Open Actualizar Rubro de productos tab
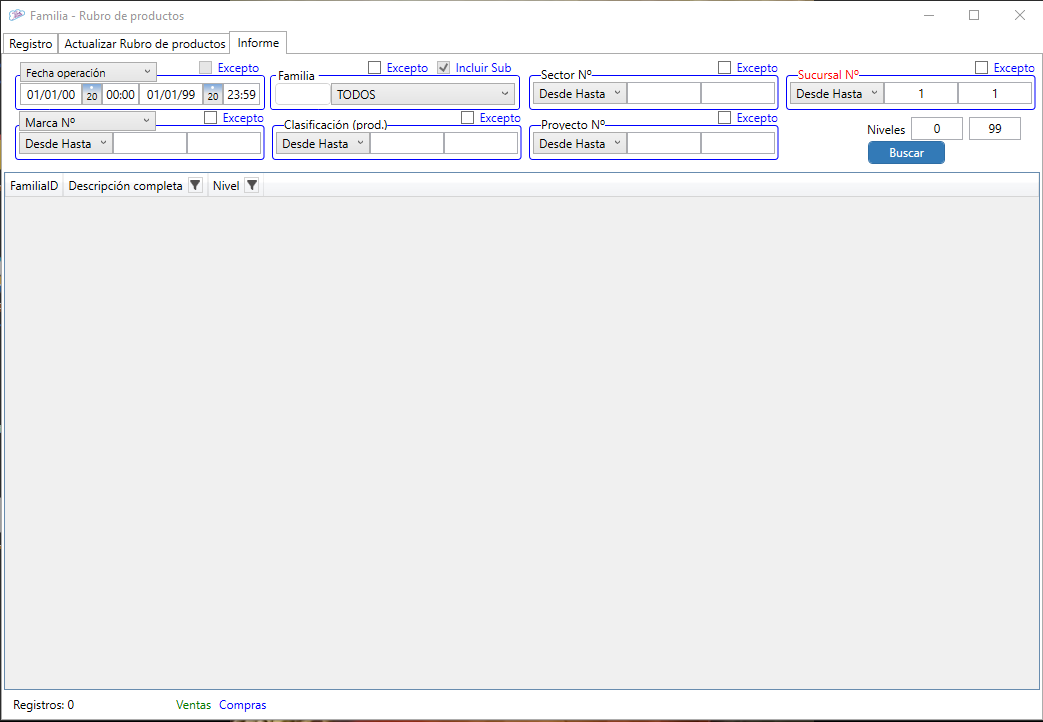 tap(145, 44)
